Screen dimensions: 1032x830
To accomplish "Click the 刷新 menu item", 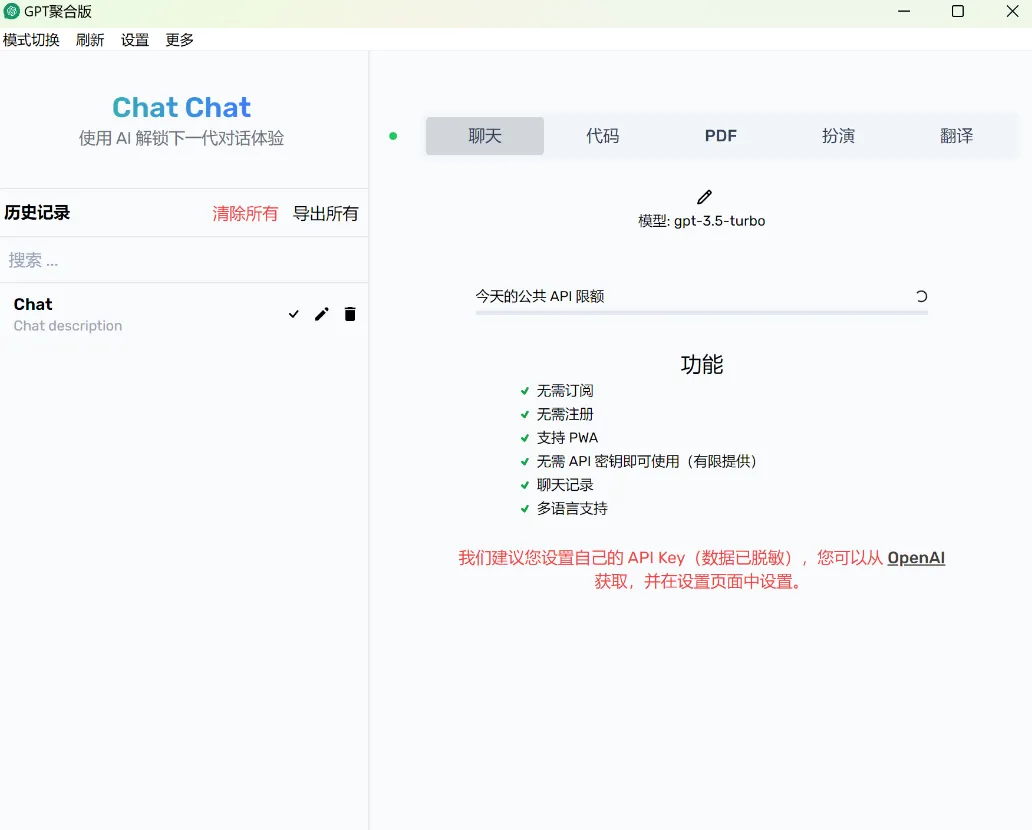I will click(x=90, y=40).
